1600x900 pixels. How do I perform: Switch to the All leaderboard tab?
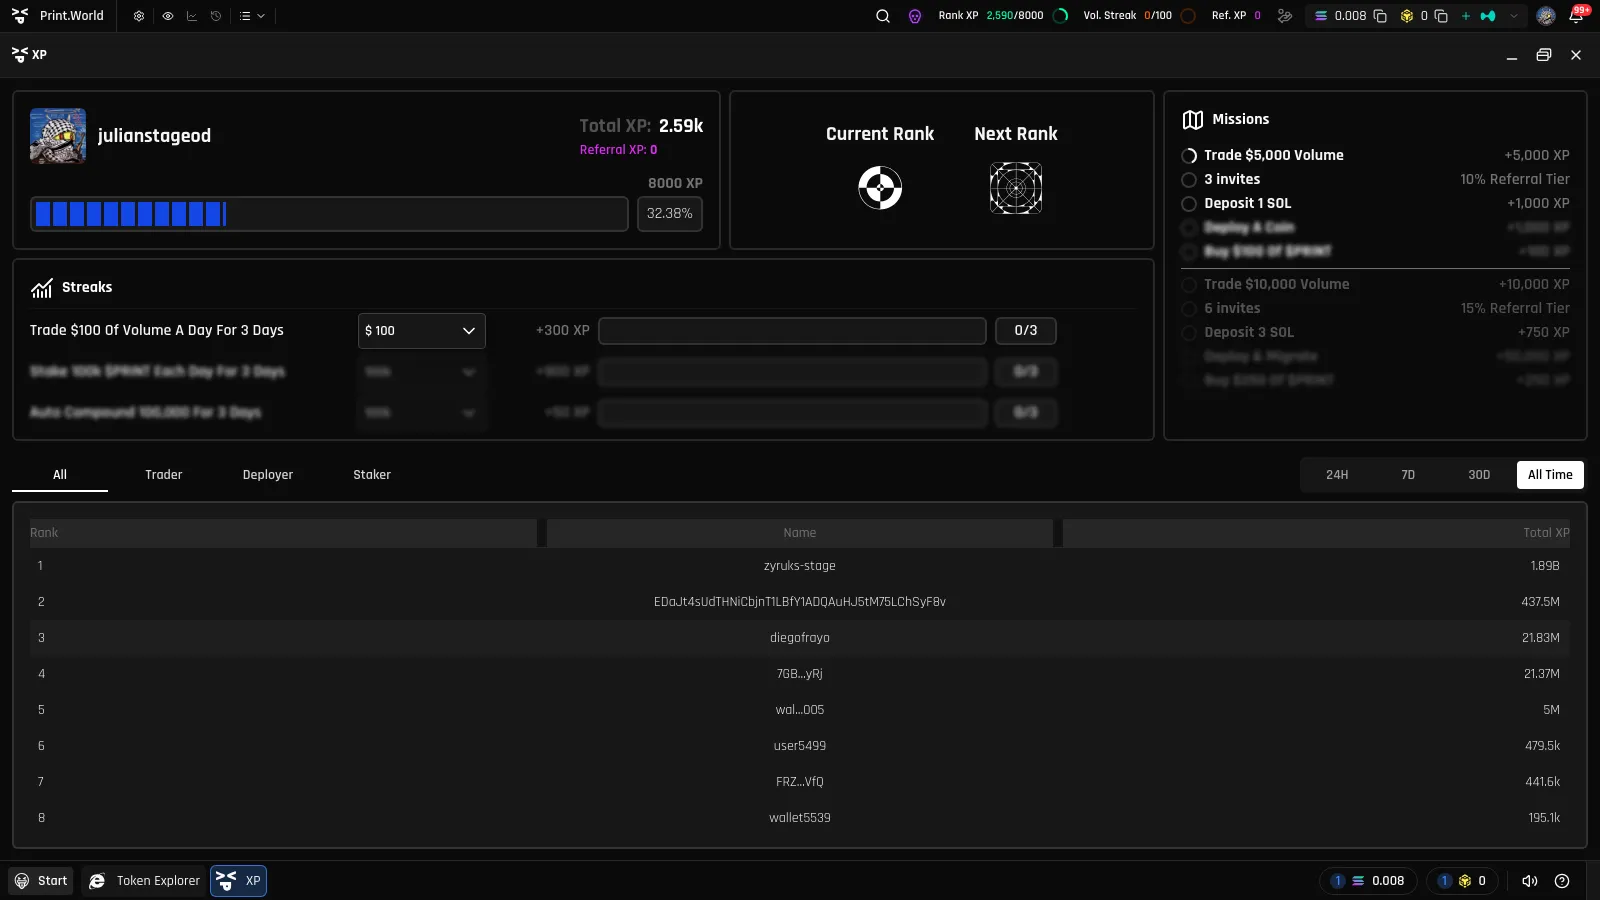tap(60, 475)
